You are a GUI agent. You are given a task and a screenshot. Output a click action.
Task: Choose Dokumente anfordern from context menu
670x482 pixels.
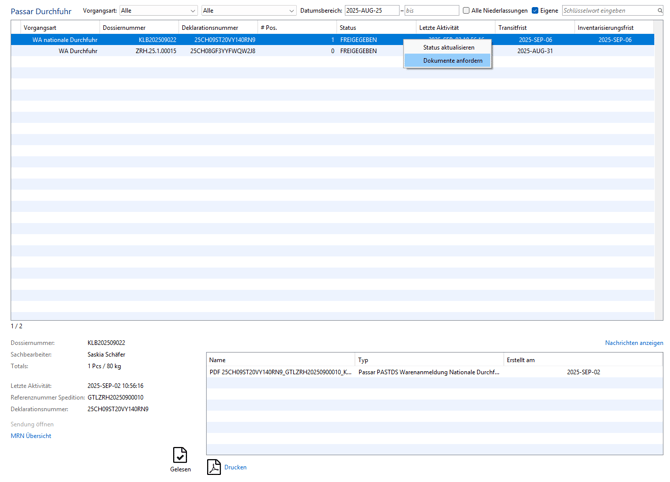[x=448, y=61]
